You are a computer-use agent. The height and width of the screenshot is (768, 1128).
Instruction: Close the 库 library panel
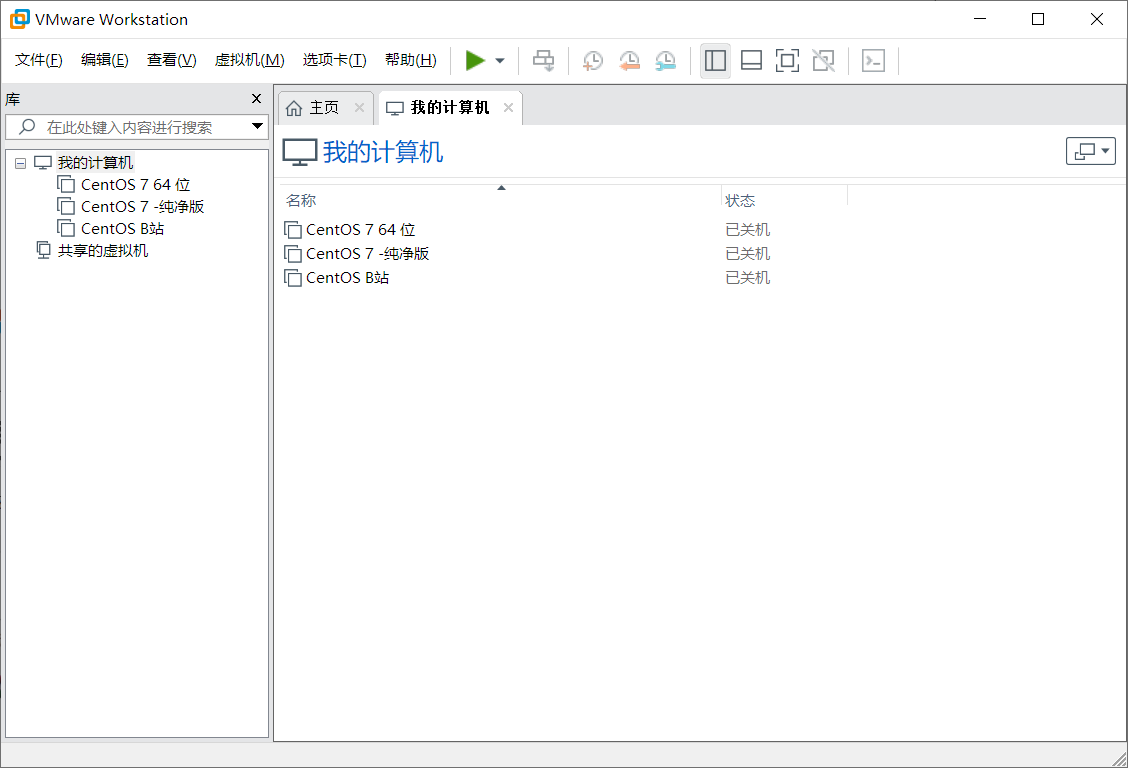click(256, 99)
